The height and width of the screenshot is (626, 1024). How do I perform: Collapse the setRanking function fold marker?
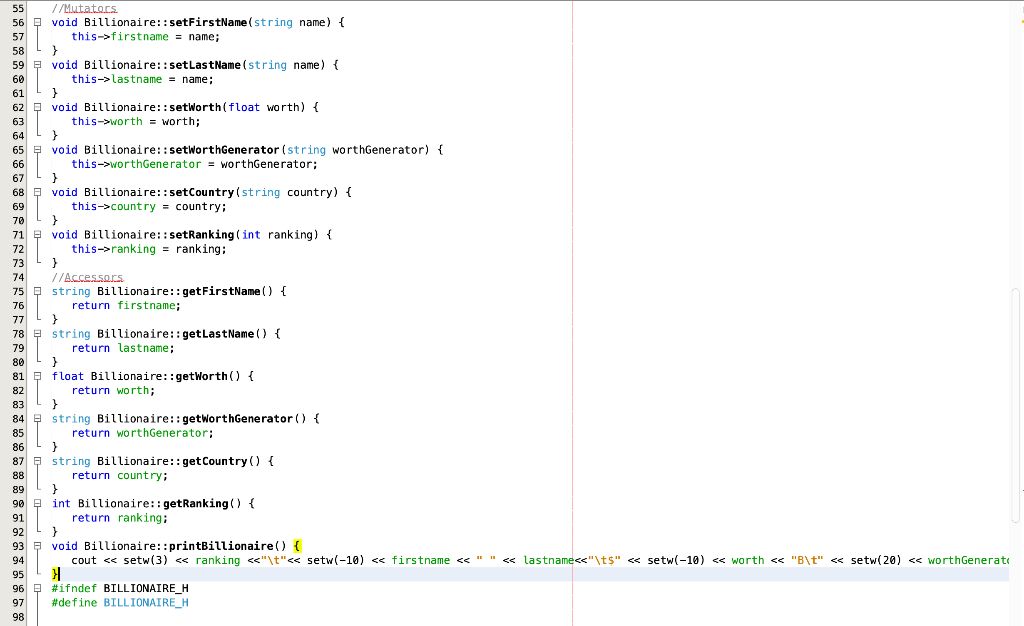[36, 234]
